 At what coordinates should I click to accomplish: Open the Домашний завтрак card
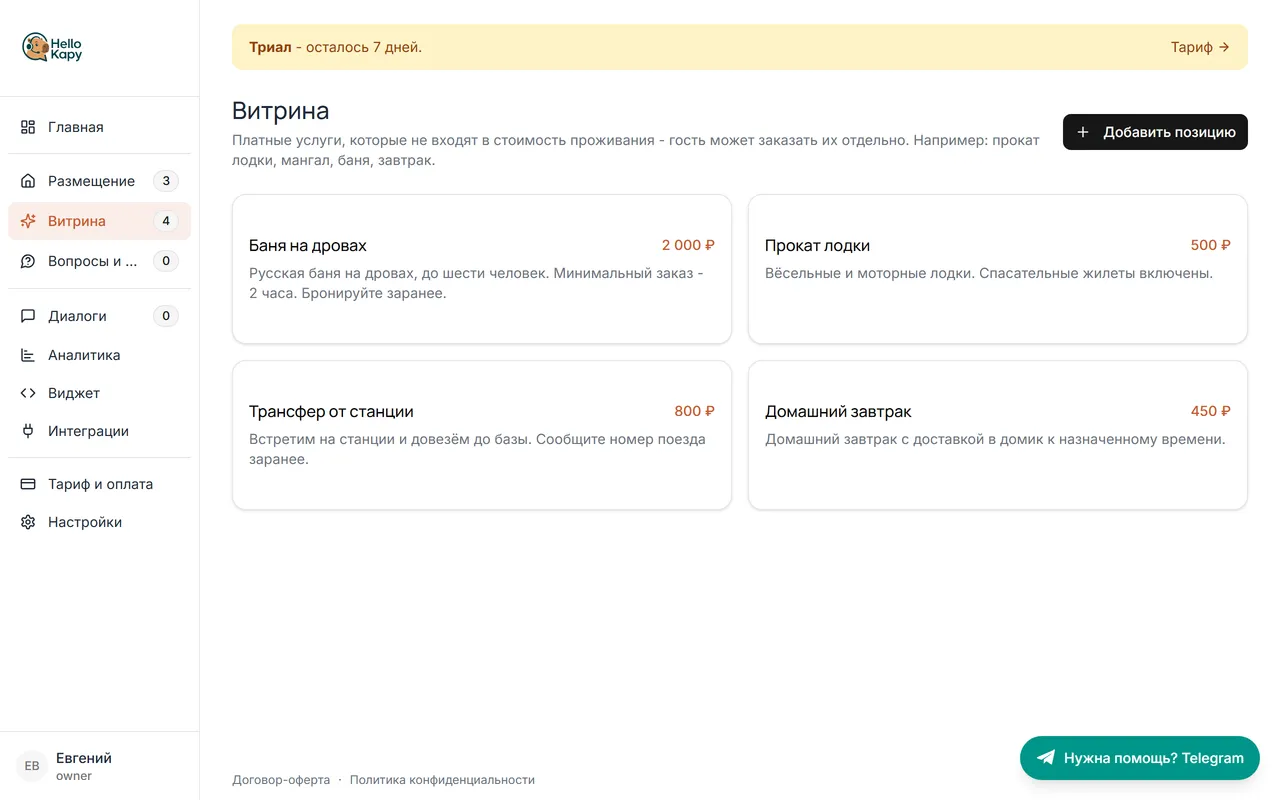pyautogui.click(x=998, y=435)
